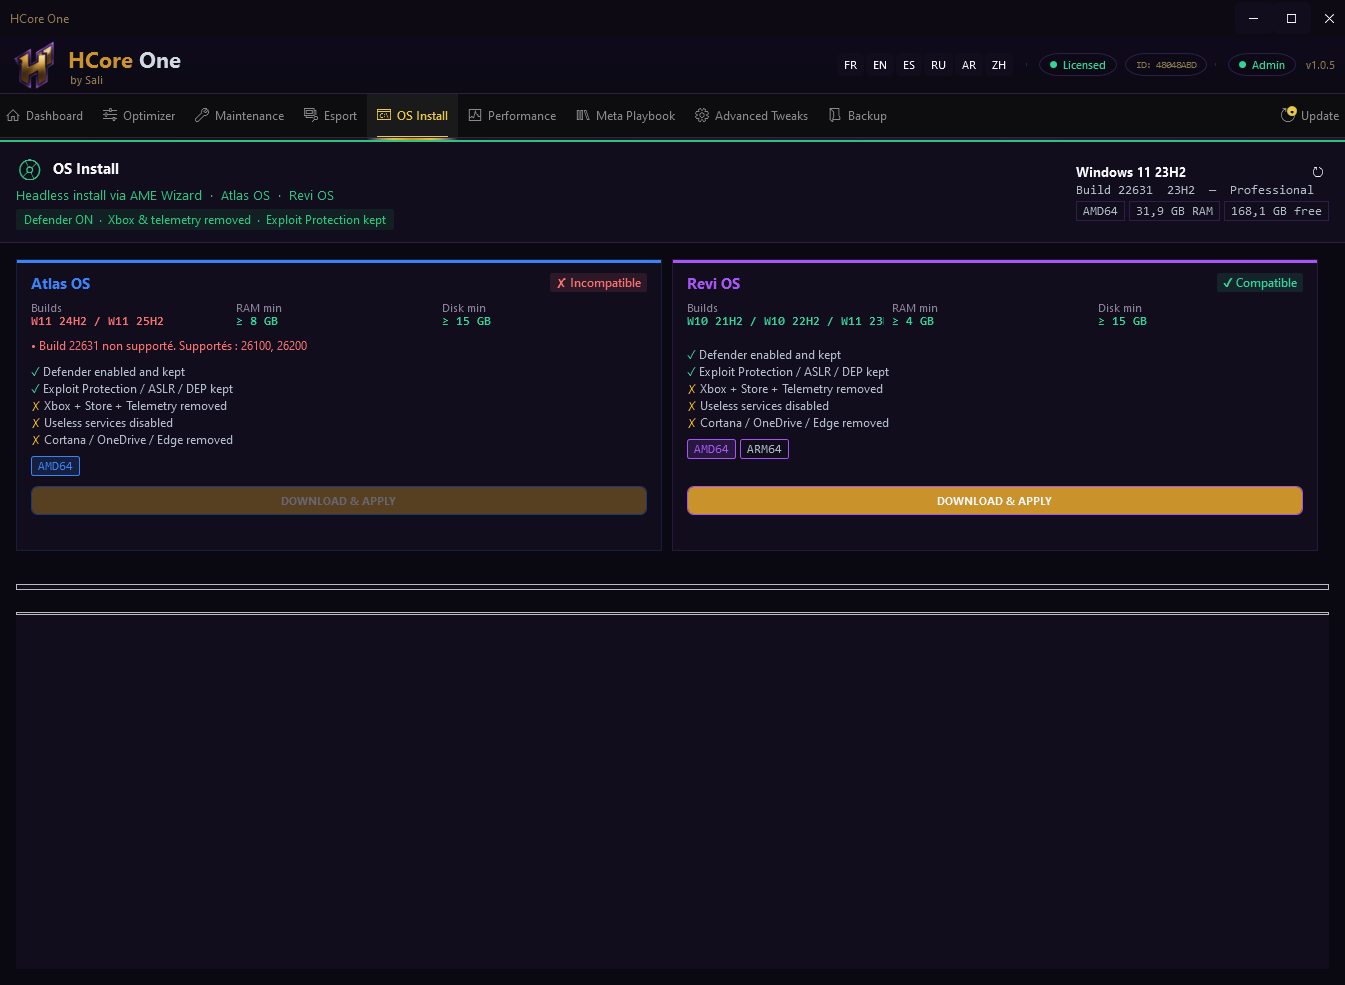The height and width of the screenshot is (985, 1345).
Task: Click the AMD64 tag in Atlas OS card
Action: [x=55, y=466]
